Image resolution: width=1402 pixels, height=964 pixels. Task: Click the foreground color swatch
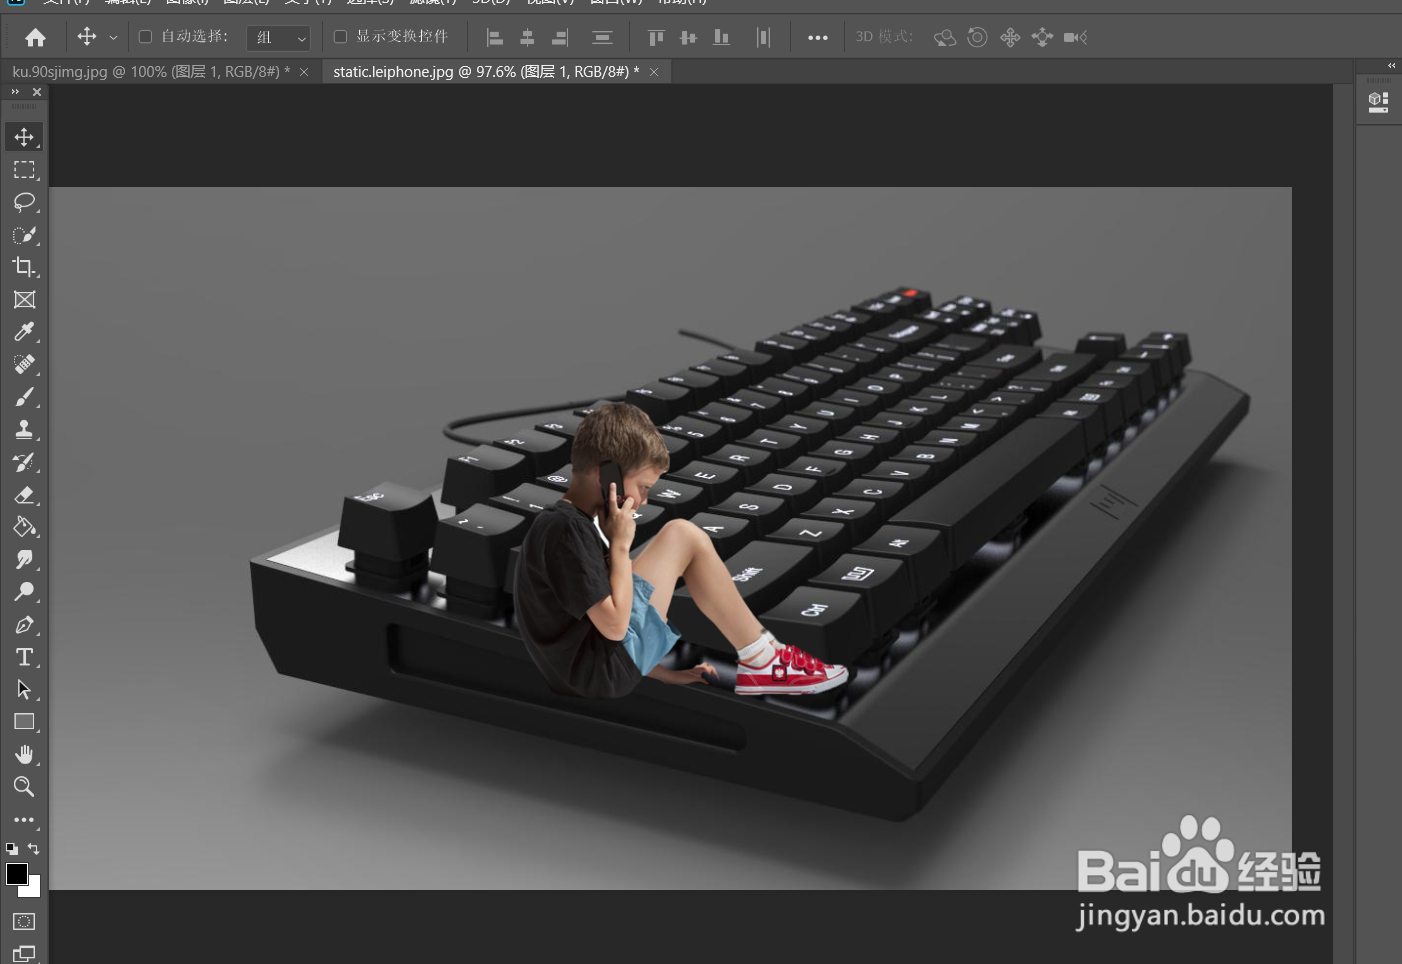(x=15, y=874)
